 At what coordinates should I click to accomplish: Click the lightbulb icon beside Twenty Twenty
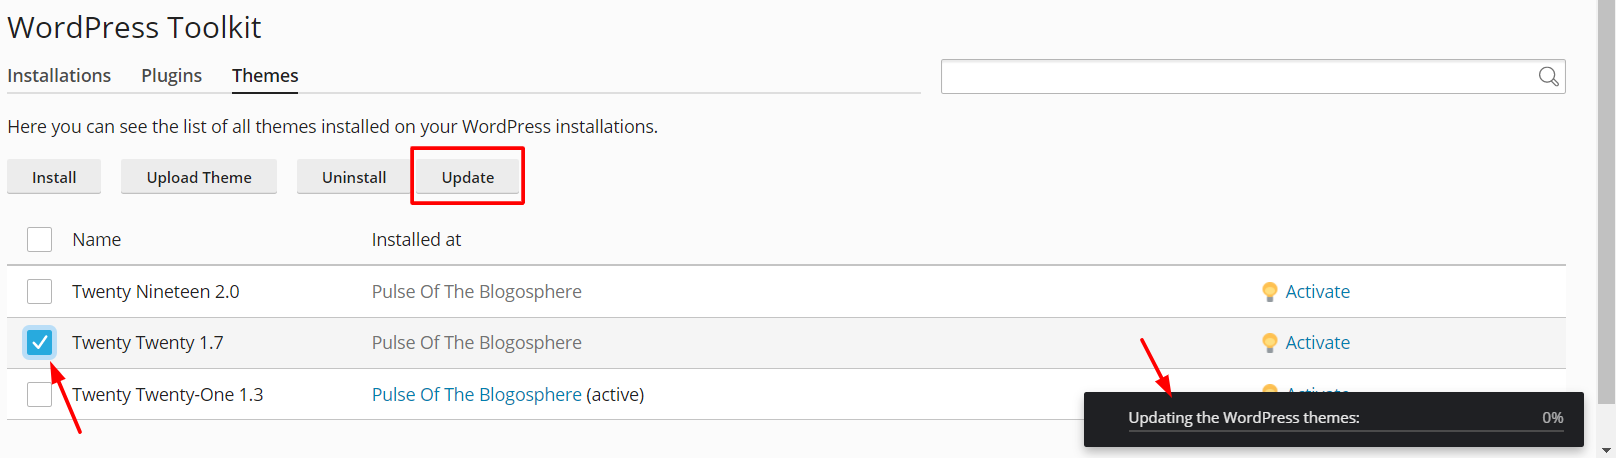1269,343
